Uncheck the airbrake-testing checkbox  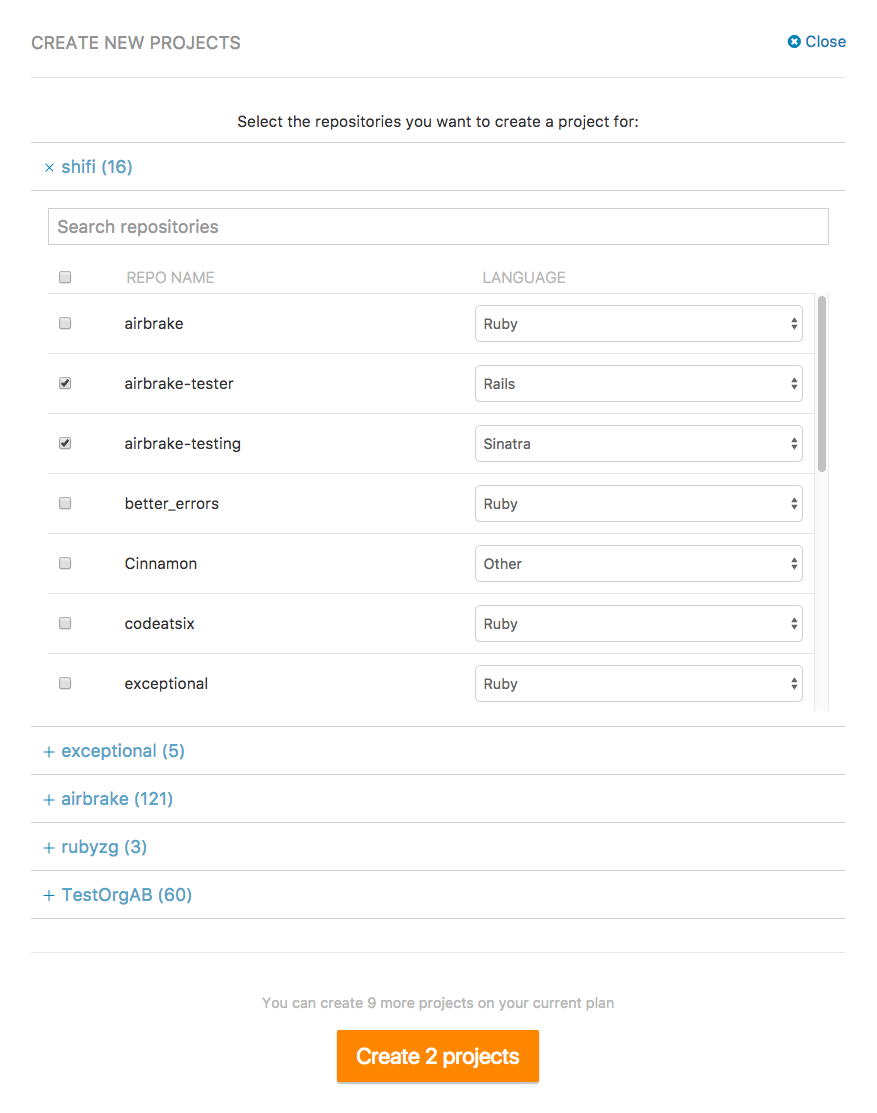(65, 443)
